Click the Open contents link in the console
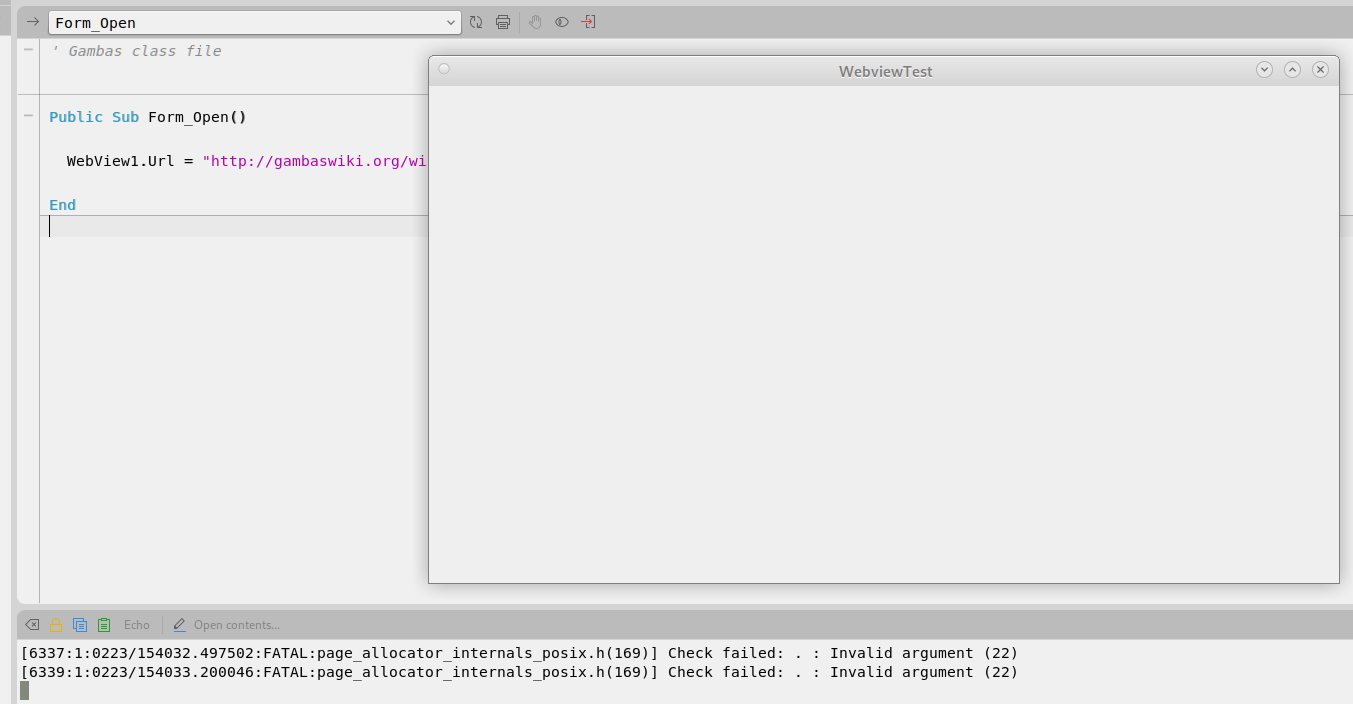This screenshot has height=704, width=1353. 238,624
